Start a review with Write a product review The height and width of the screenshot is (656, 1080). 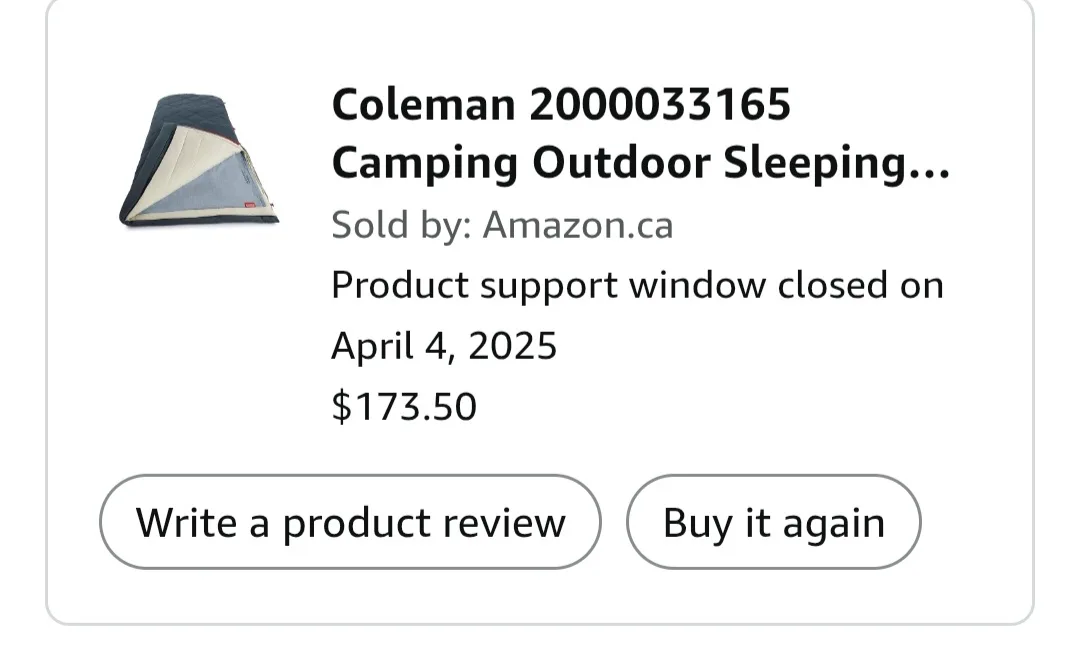(352, 521)
